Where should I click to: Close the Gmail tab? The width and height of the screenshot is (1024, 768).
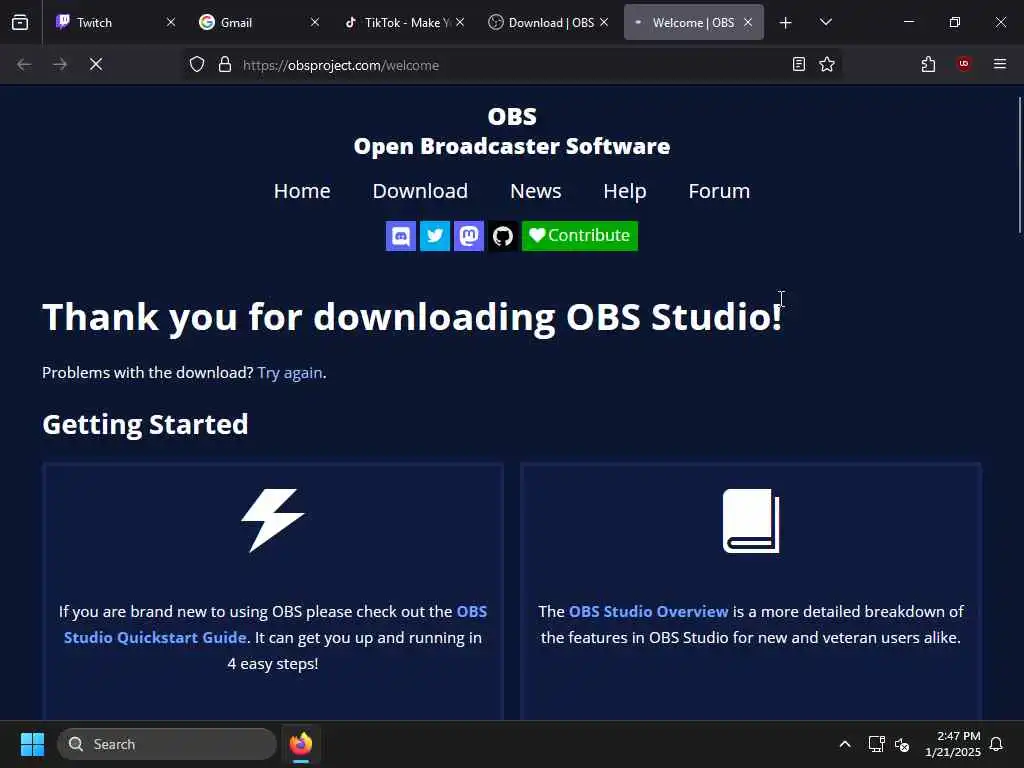(x=315, y=22)
